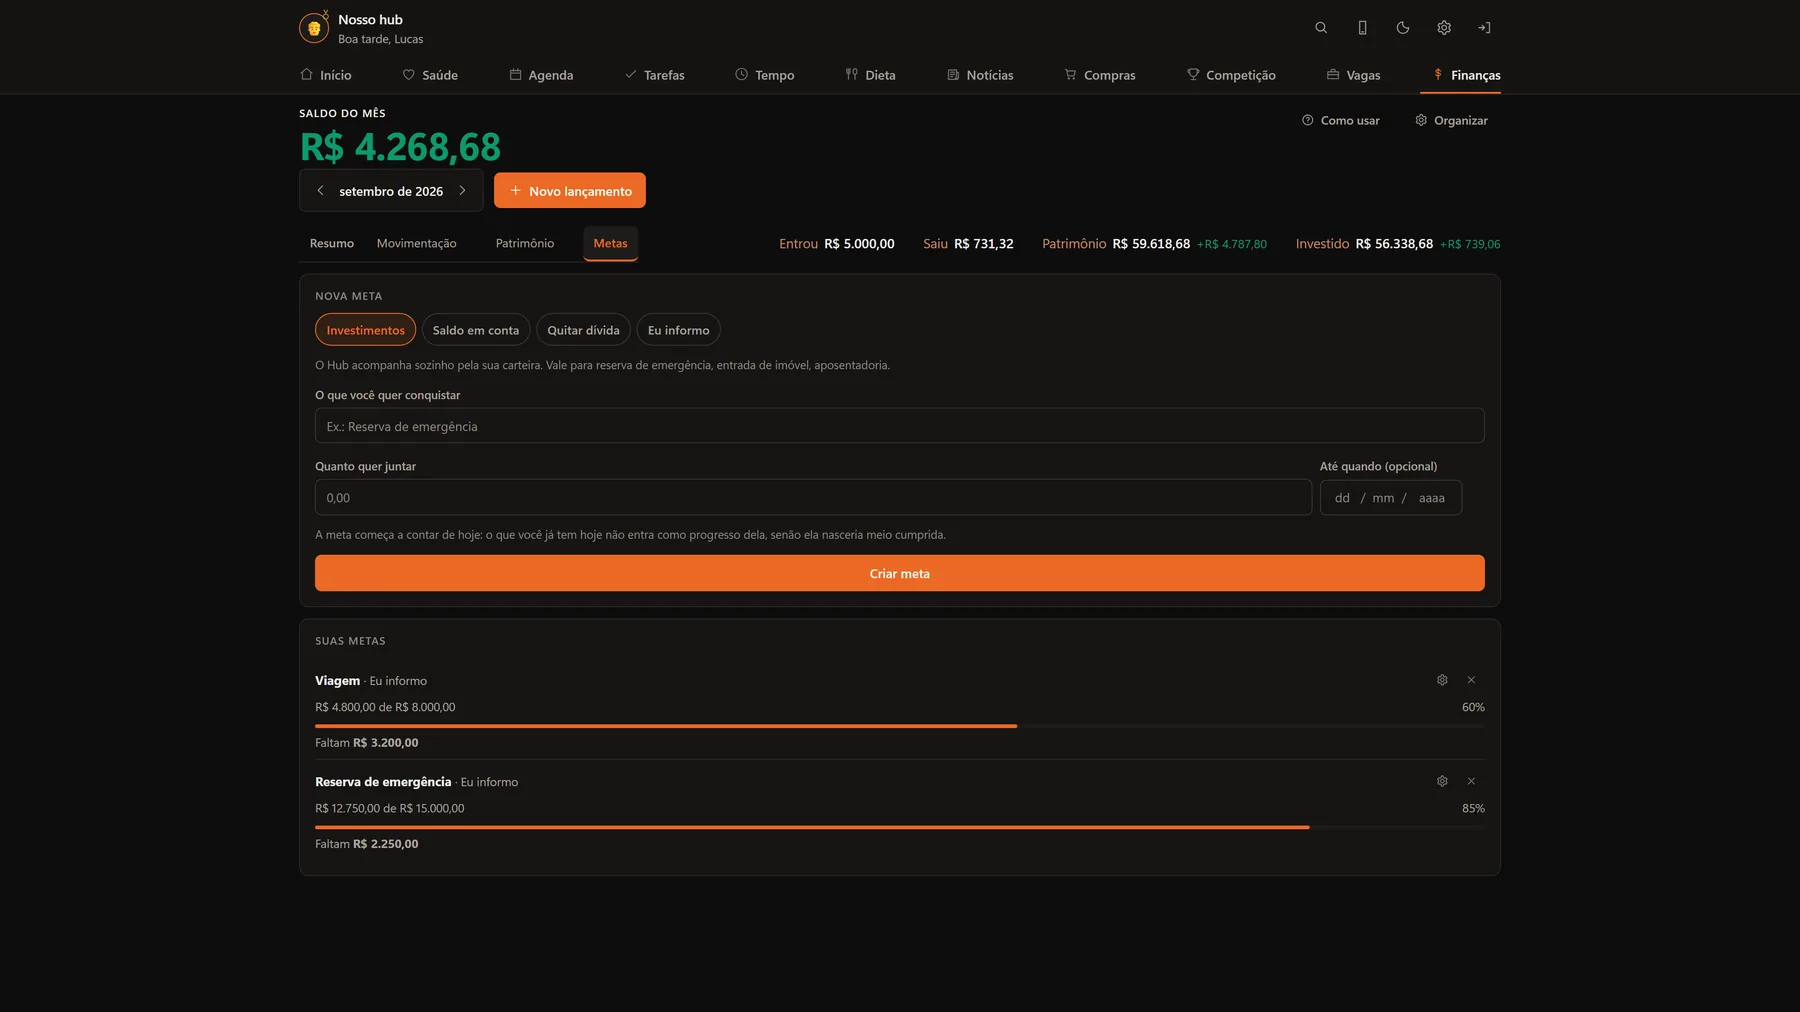Select the Quitar dívida goal type

click(583, 330)
